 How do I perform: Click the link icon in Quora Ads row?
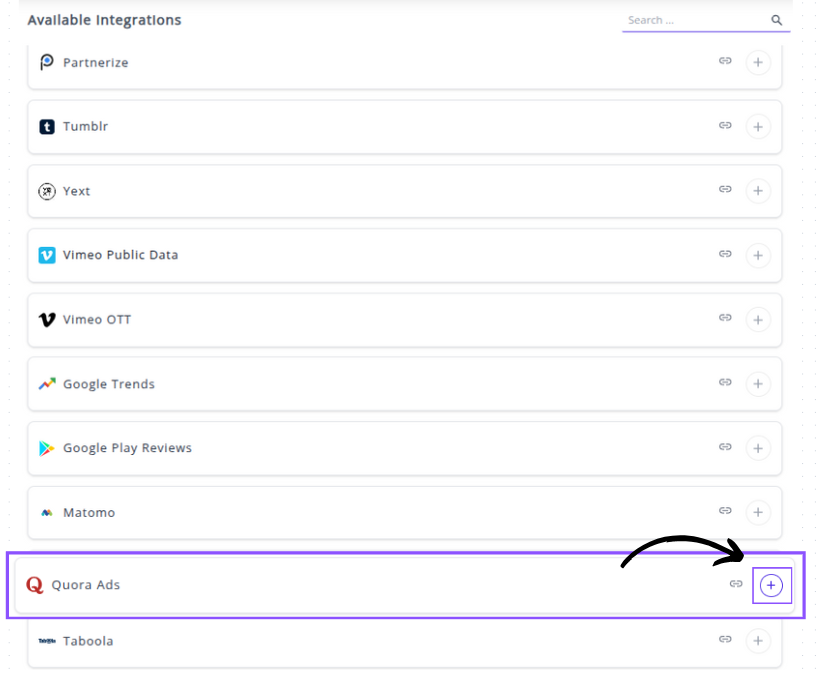click(736, 584)
